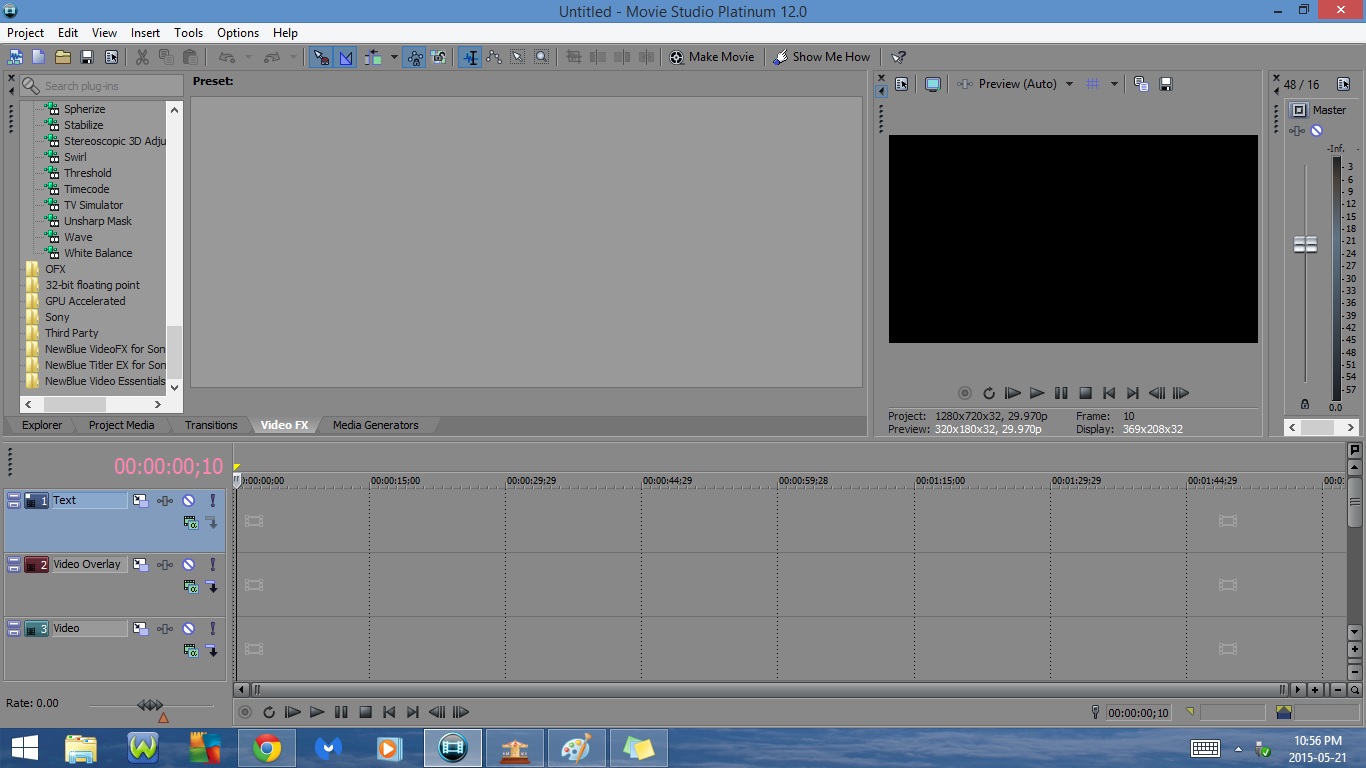This screenshot has height=768, width=1366.
Task: Select the White Balance effect
Action: tap(98, 253)
